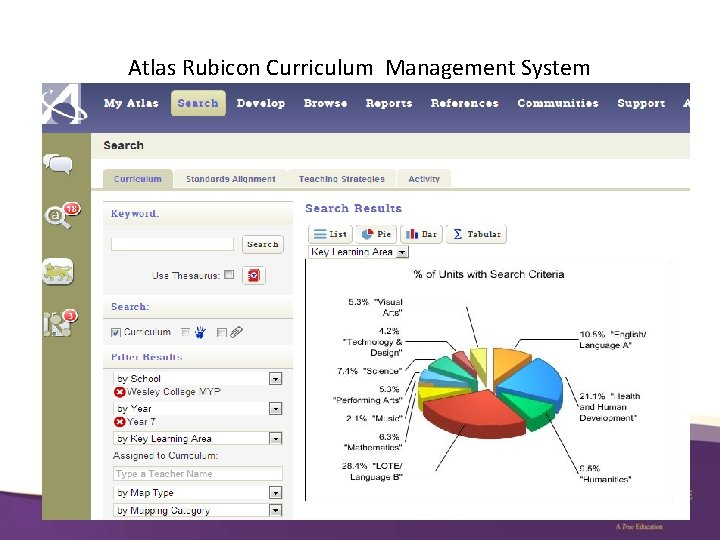720x540 pixels.
Task: Open Key Learning Area chart dropdown
Action: [x=359, y=252]
